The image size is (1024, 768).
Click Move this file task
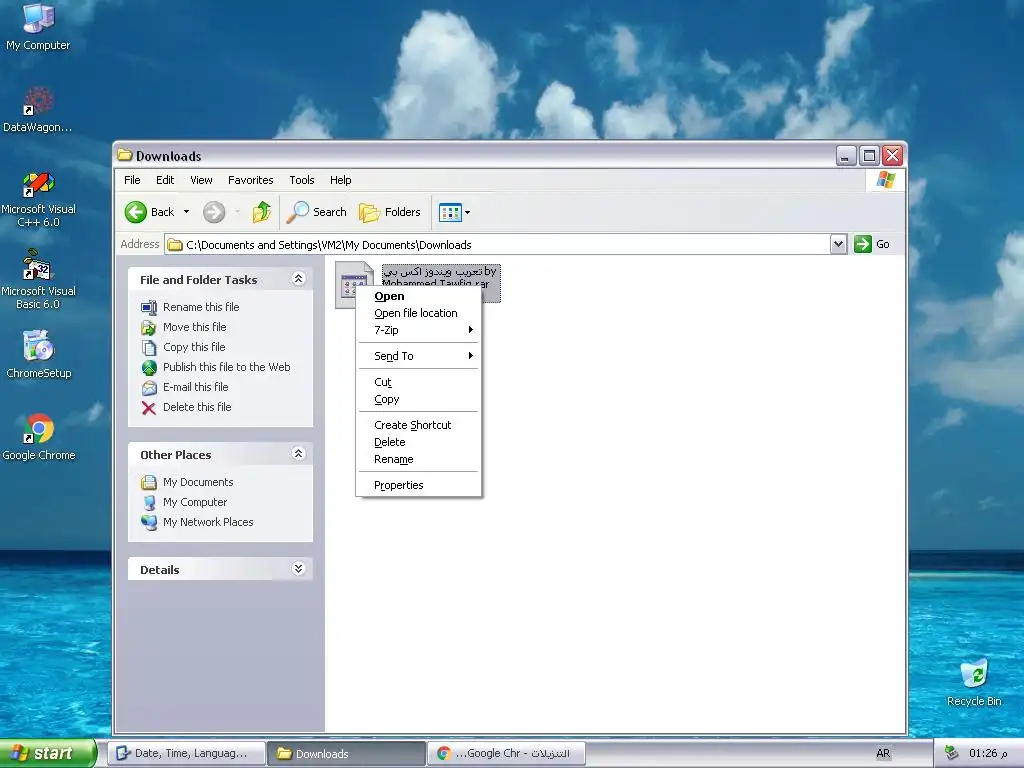tap(195, 327)
